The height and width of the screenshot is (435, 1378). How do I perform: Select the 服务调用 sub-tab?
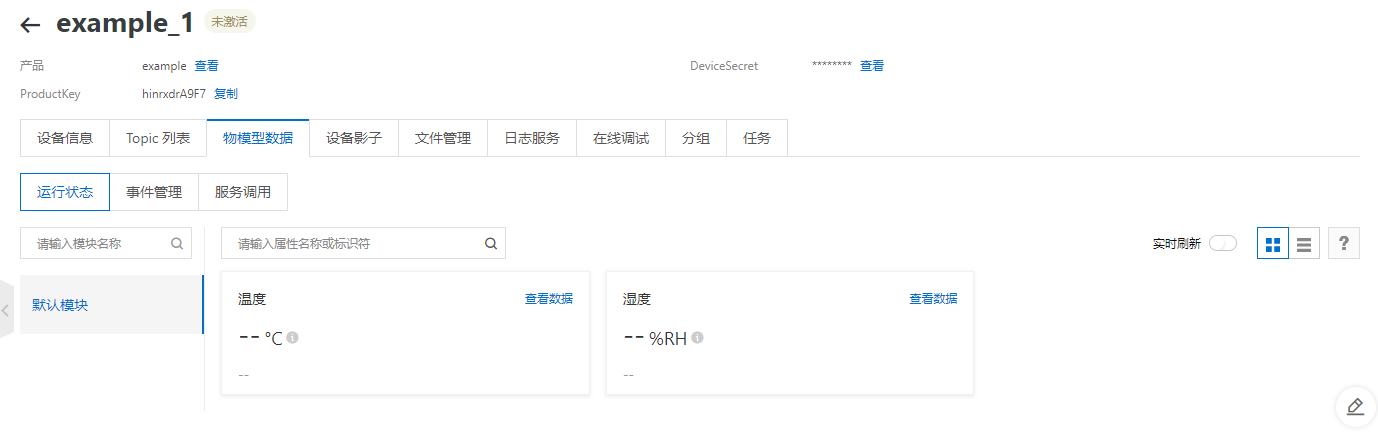tap(243, 192)
